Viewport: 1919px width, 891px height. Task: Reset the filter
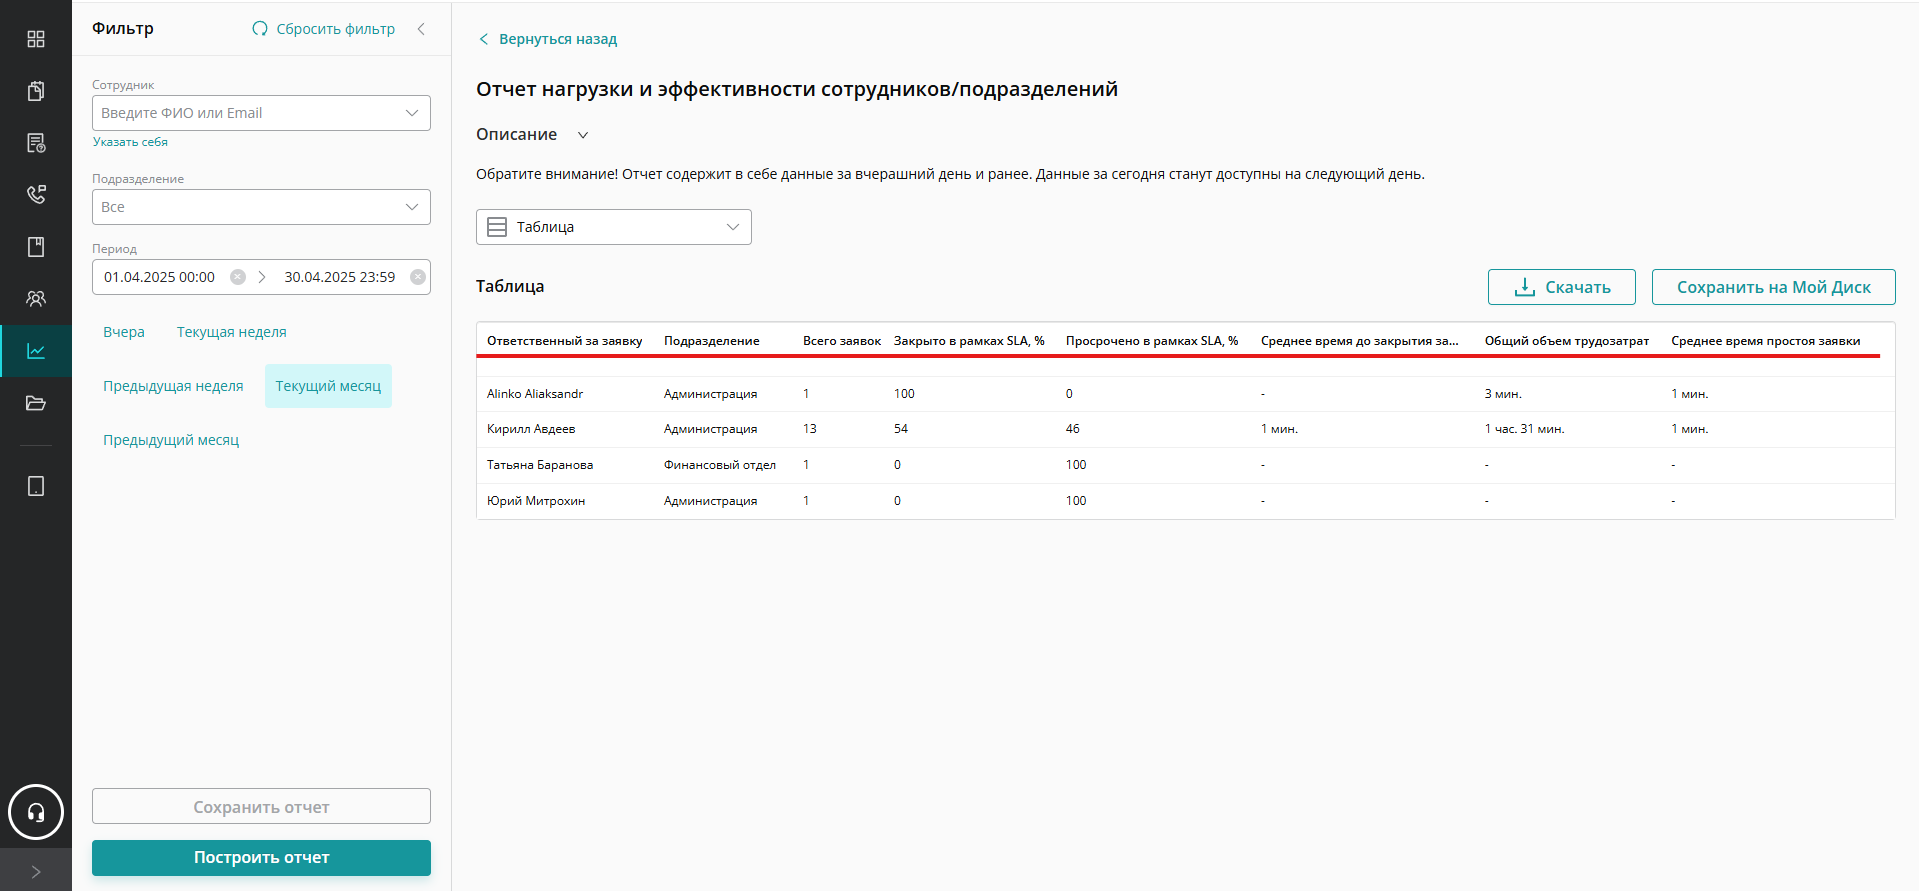[324, 29]
